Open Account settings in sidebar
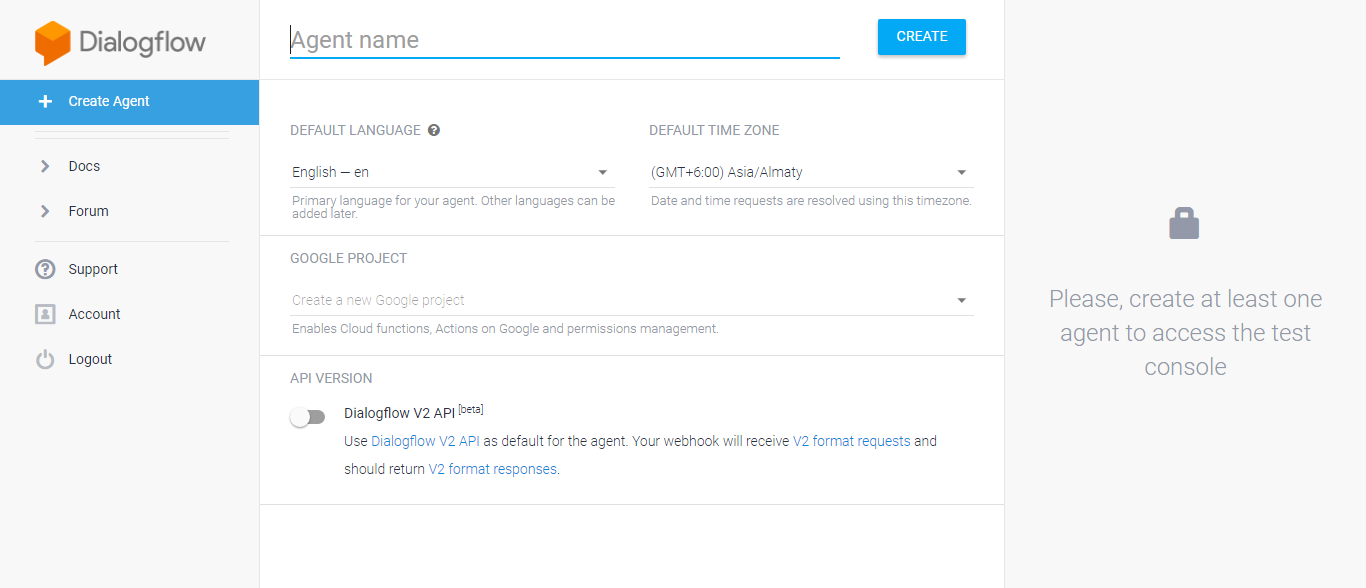 pyautogui.click(x=94, y=314)
